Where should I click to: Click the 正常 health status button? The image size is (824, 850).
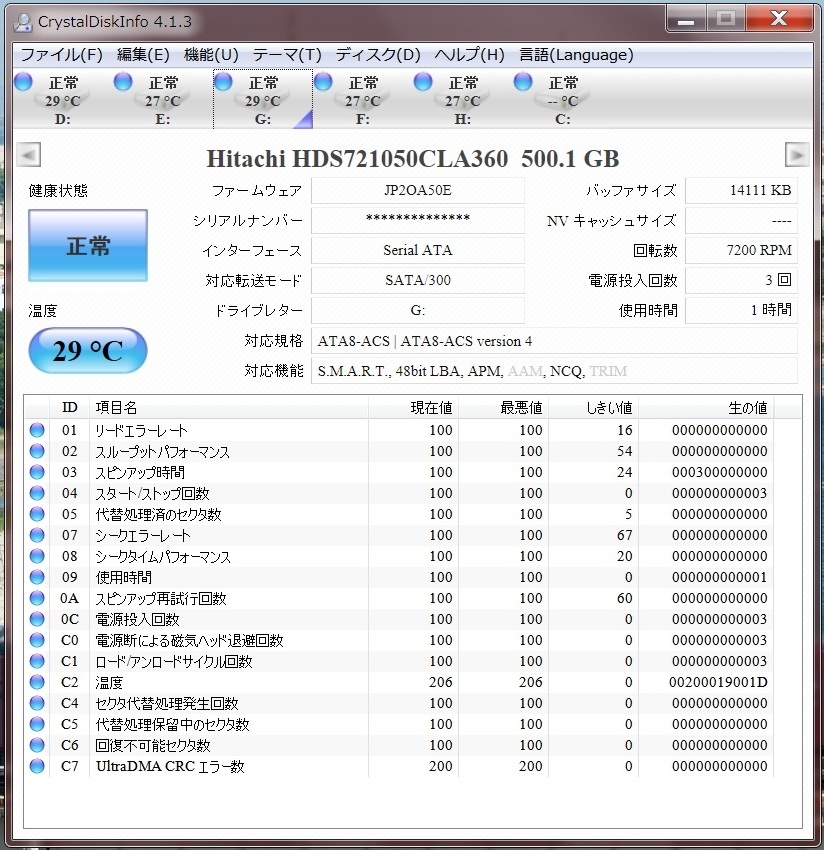[x=88, y=246]
